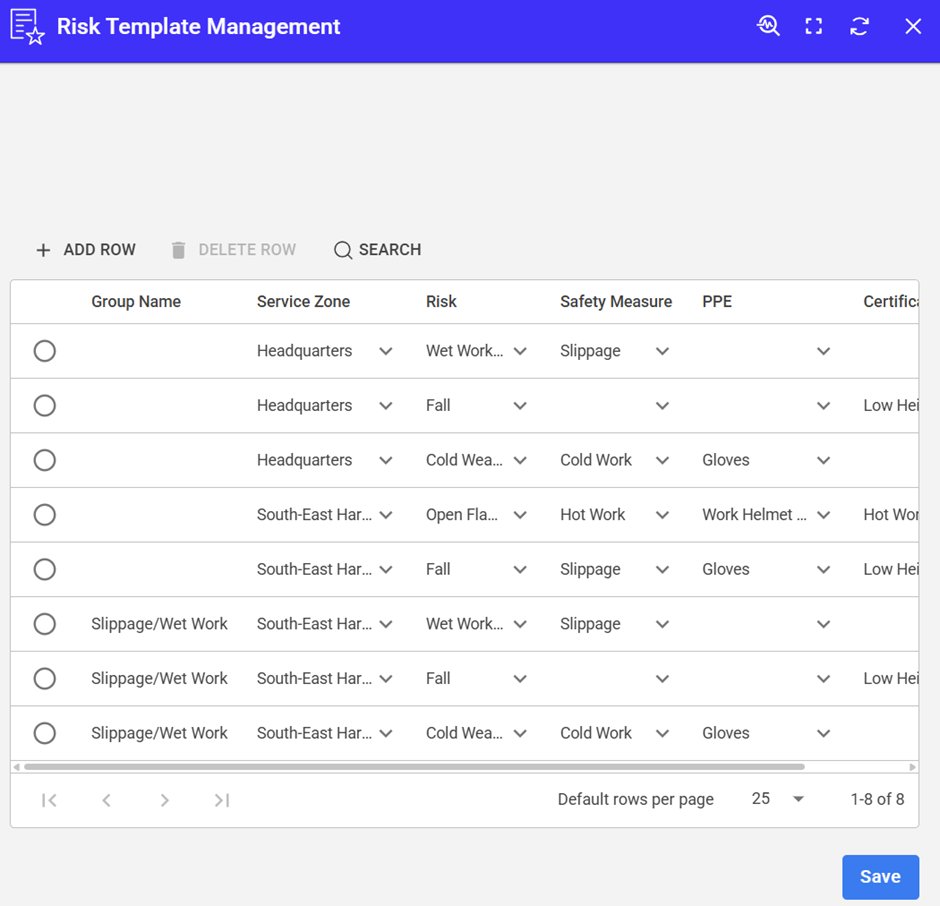Select the first row's radio button
This screenshot has height=906, width=940.
point(45,351)
